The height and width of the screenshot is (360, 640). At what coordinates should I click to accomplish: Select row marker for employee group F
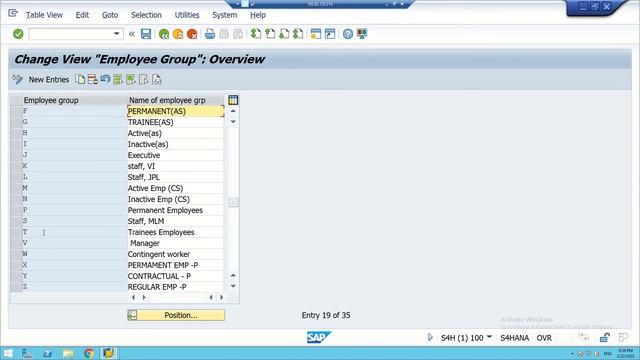pos(16,111)
